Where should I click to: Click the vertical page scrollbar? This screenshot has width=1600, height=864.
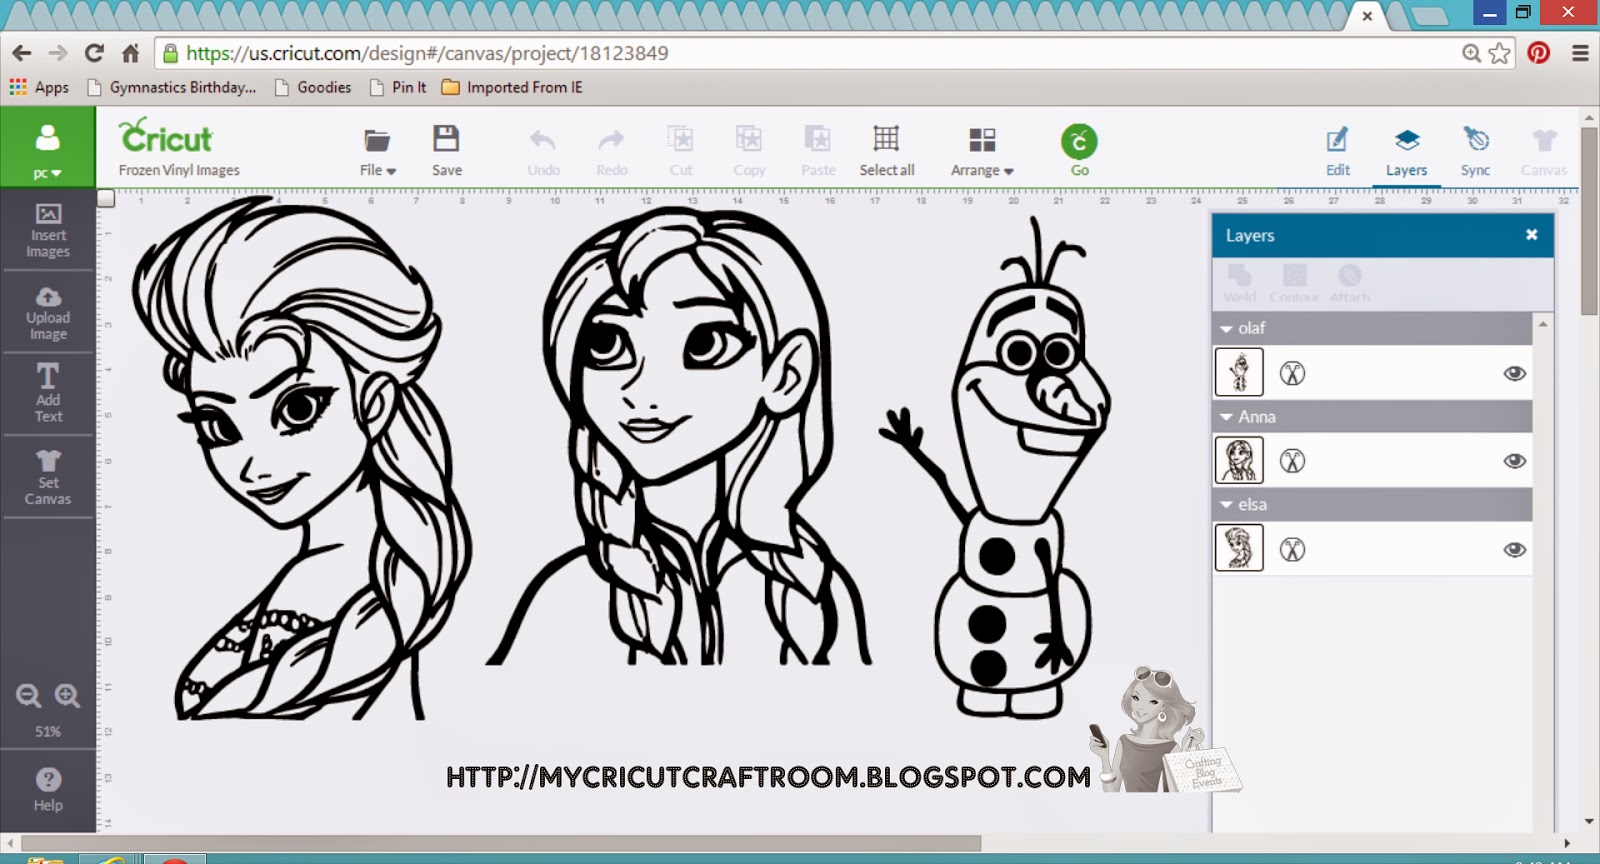click(x=1588, y=220)
